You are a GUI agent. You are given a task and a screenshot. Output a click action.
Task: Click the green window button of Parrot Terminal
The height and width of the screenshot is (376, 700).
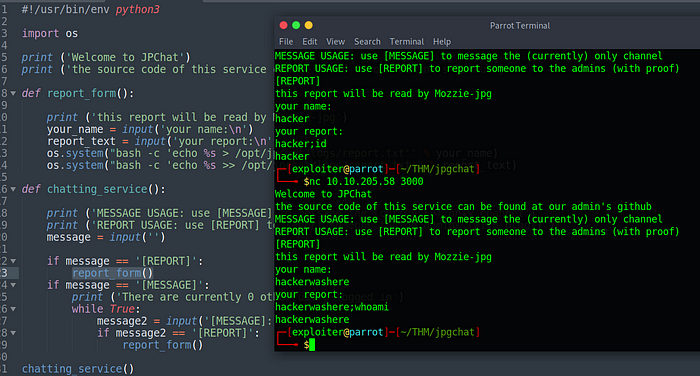click(x=296, y=25)
